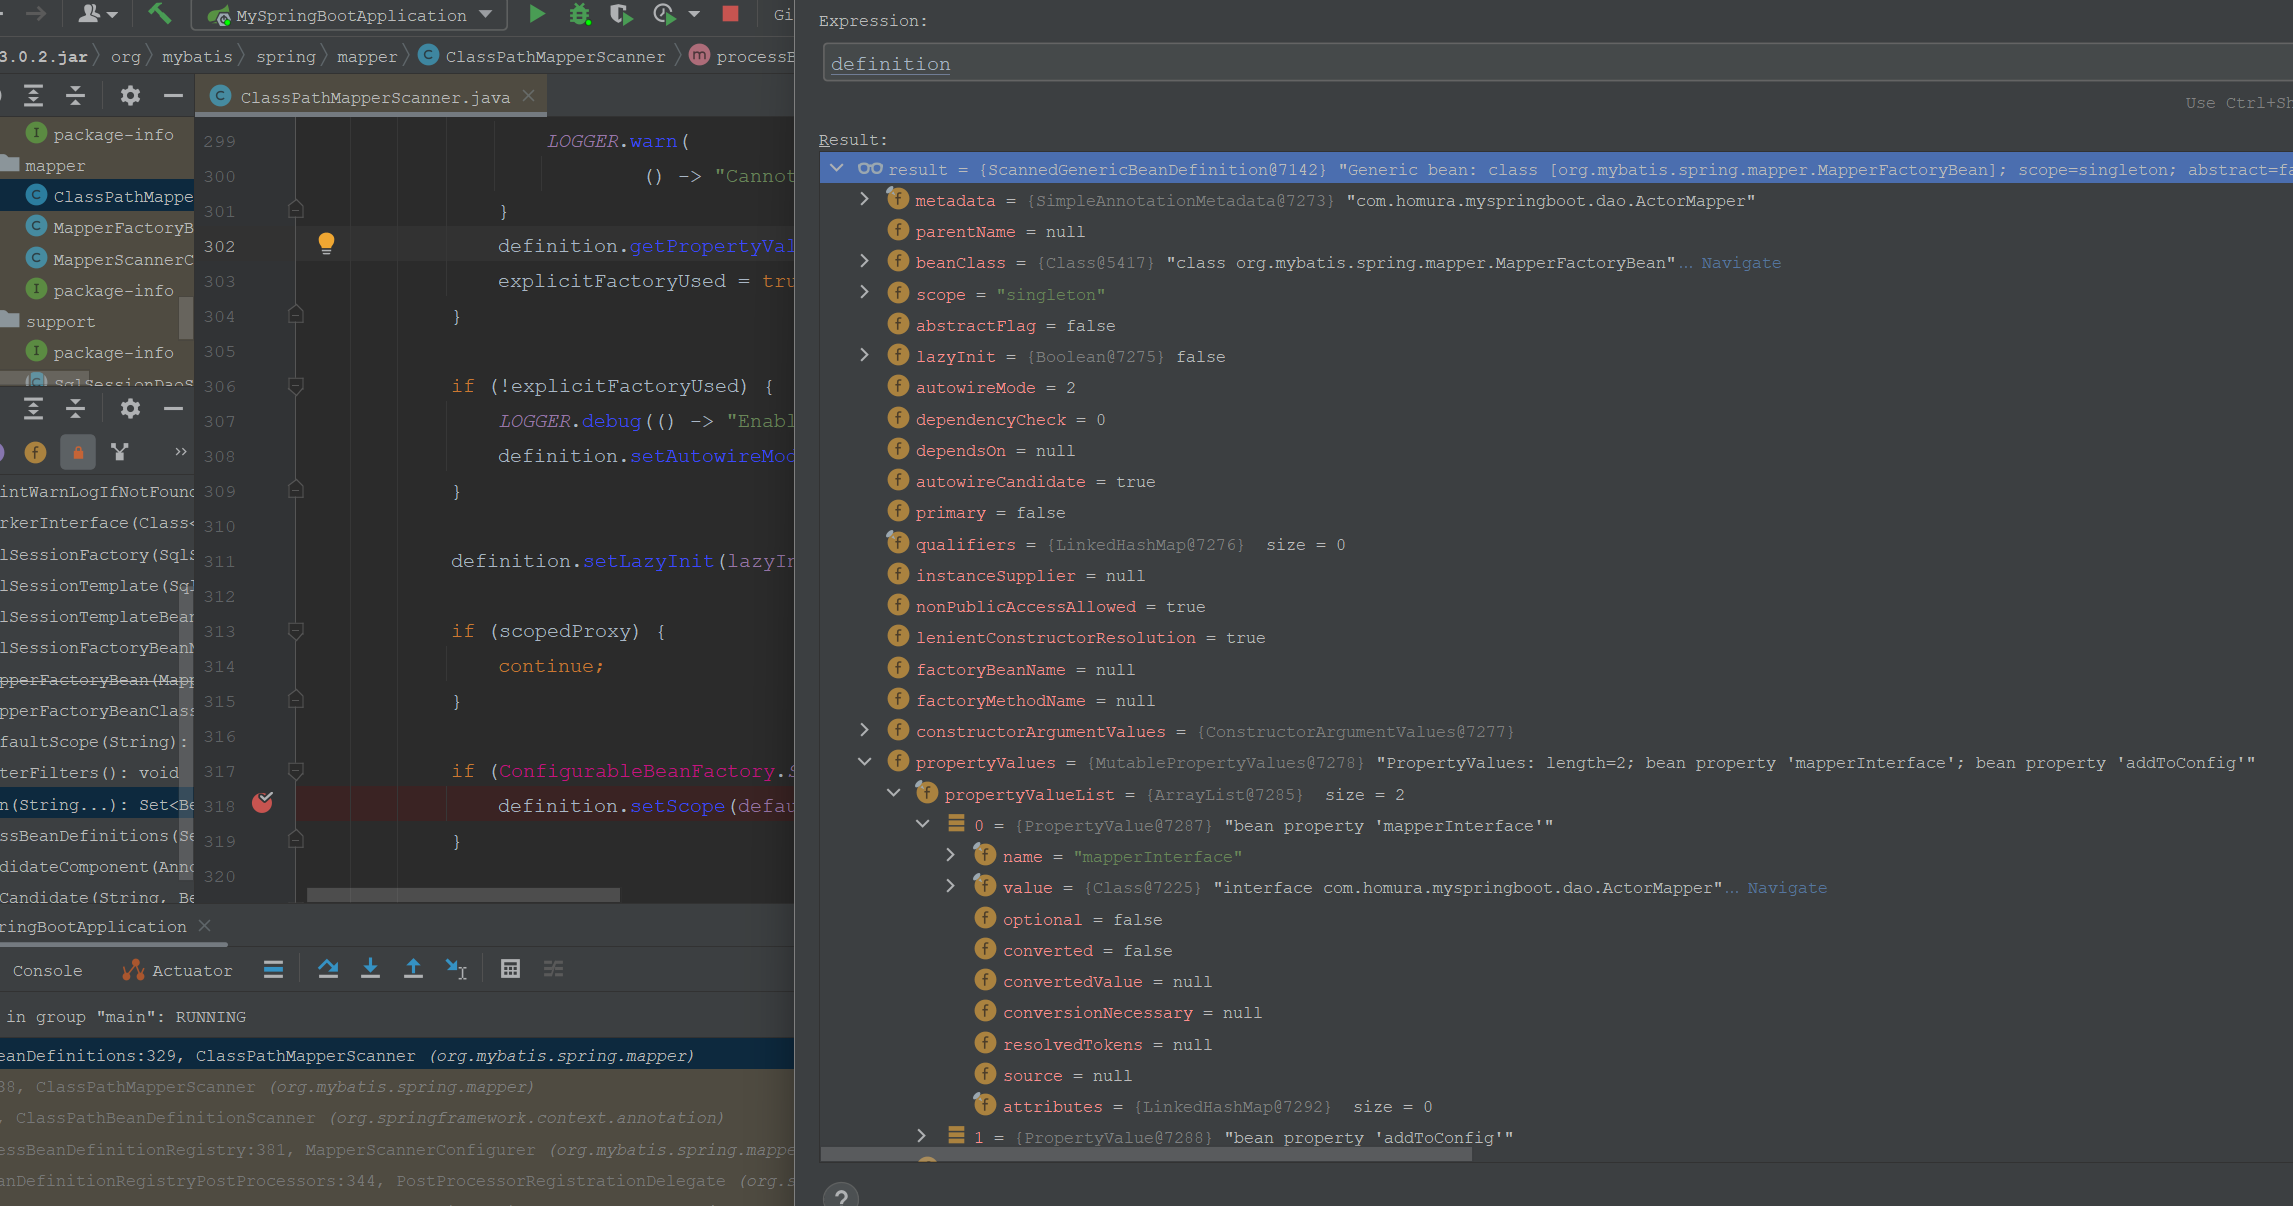Expand the constructorArgumentValues node
This screenshot has height=1206, width=2293.
[x=865, y=731]
